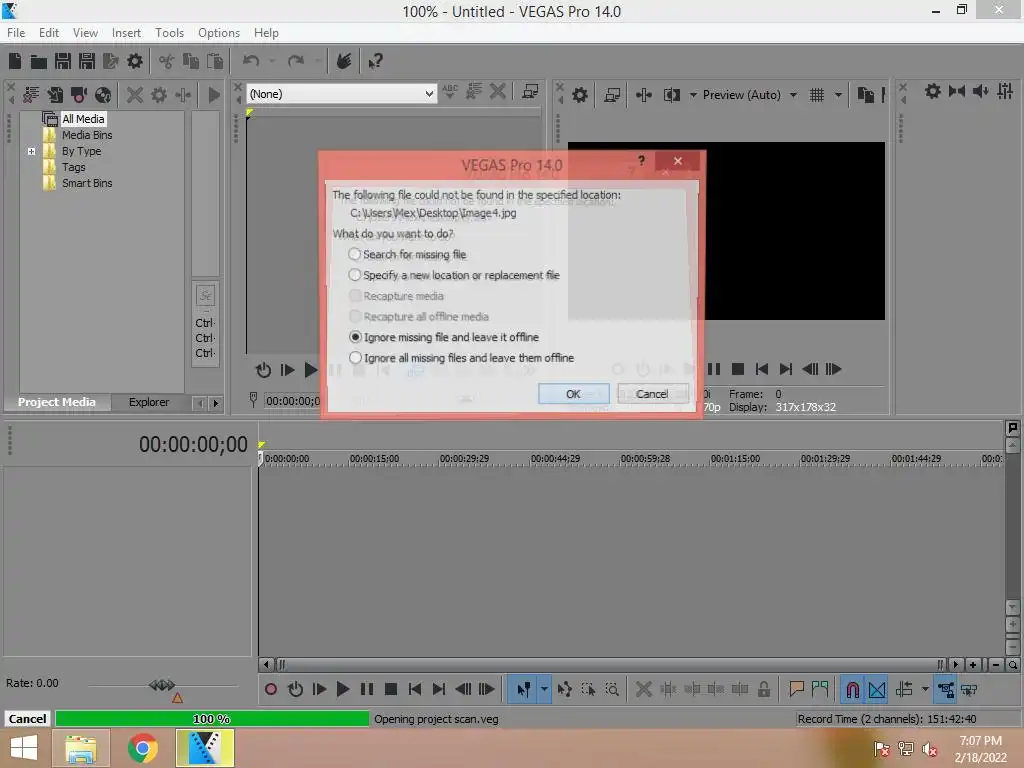Click the dialog's question mark help button
This screenshot has height=768, width=1024.
pyautogui.click(x=641, y=161)
